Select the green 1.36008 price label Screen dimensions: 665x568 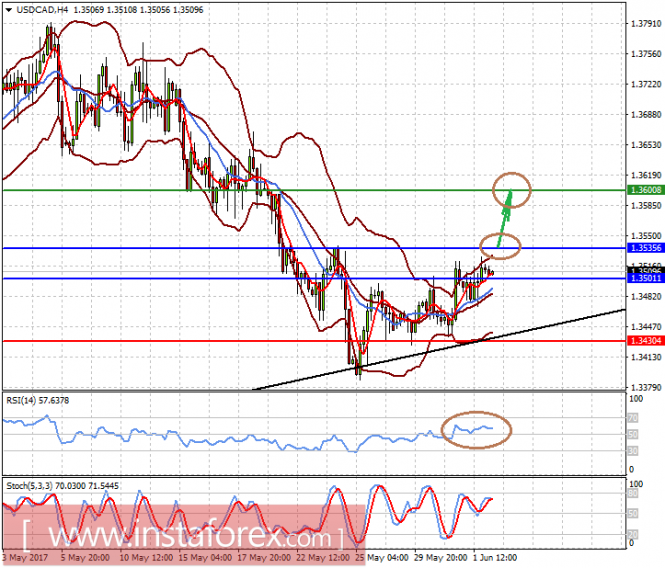point(645,190)
